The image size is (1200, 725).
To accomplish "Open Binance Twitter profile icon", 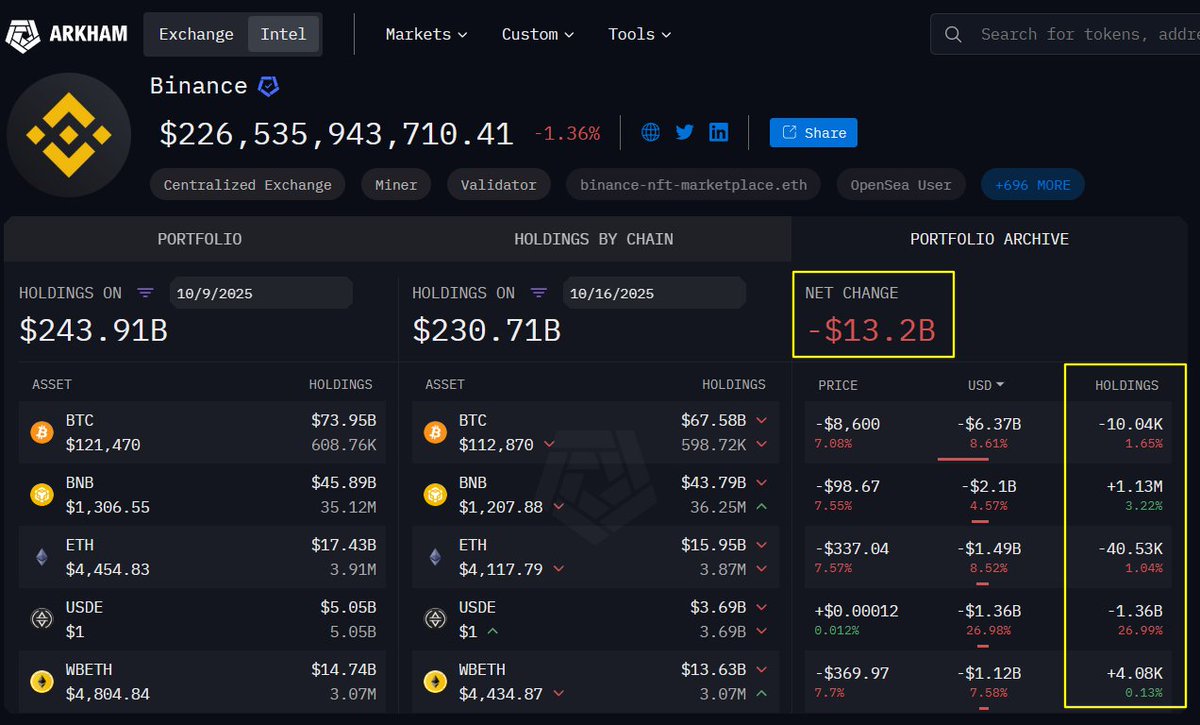I will click(684, 132).
